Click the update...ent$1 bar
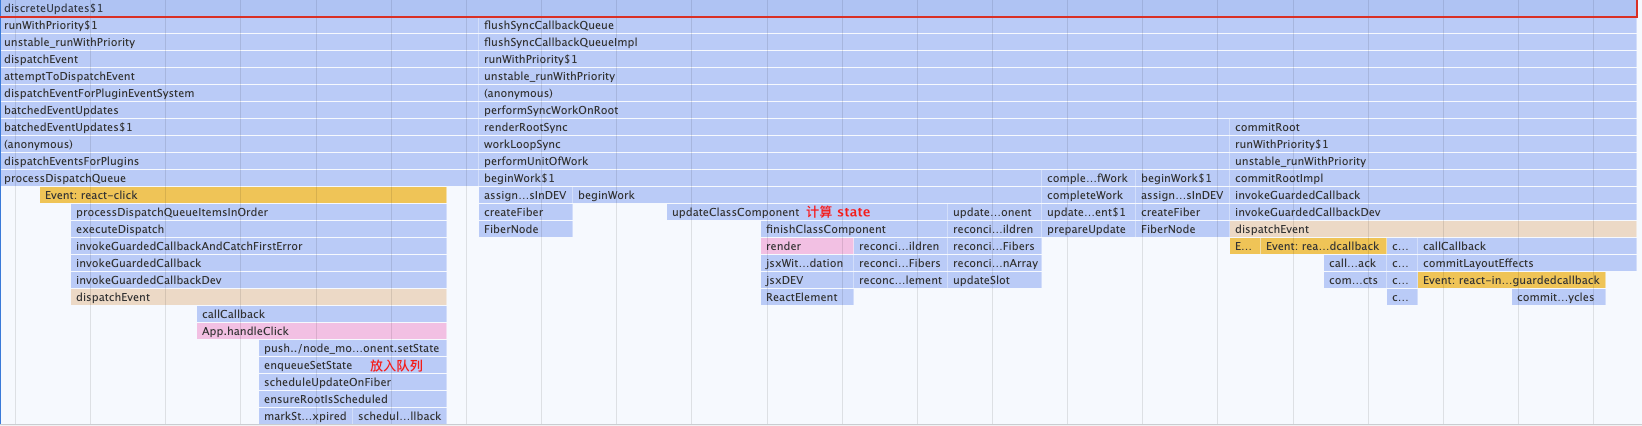This screenshot has height=426, width=1642. coord(1089,212)
